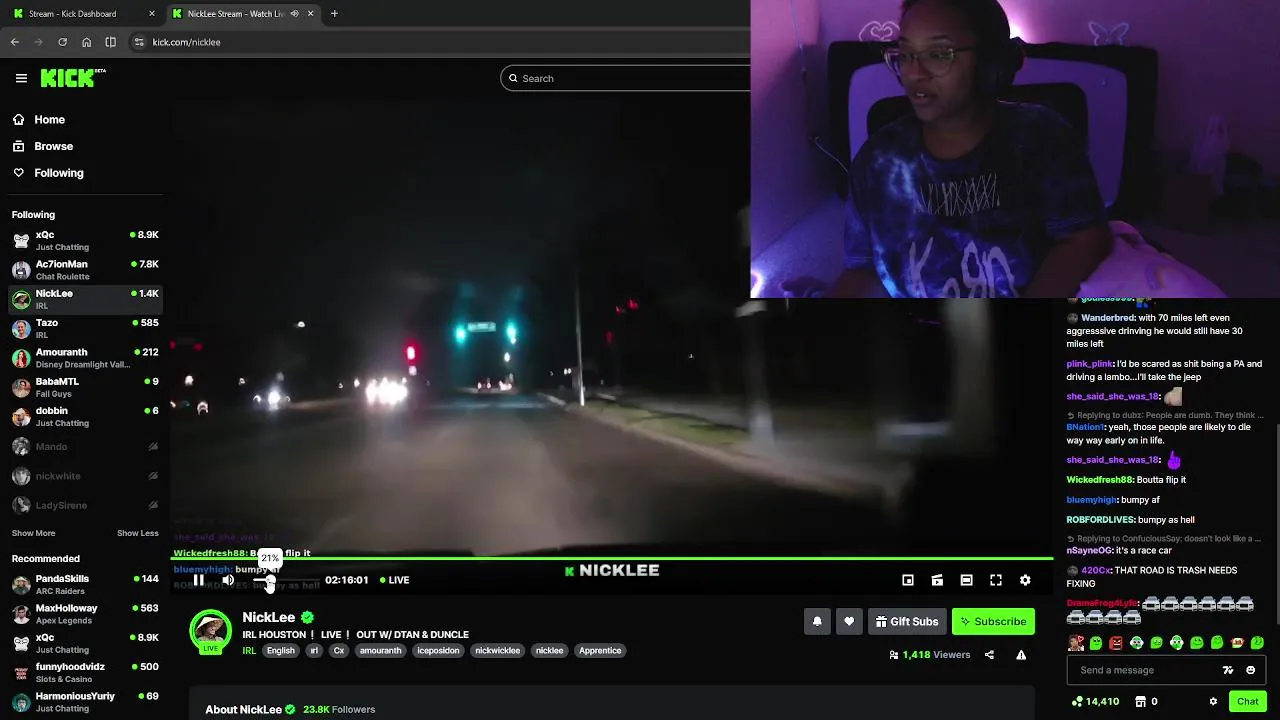
Task: Toggle browser sidebar panel icon
Action: (110, 42)
